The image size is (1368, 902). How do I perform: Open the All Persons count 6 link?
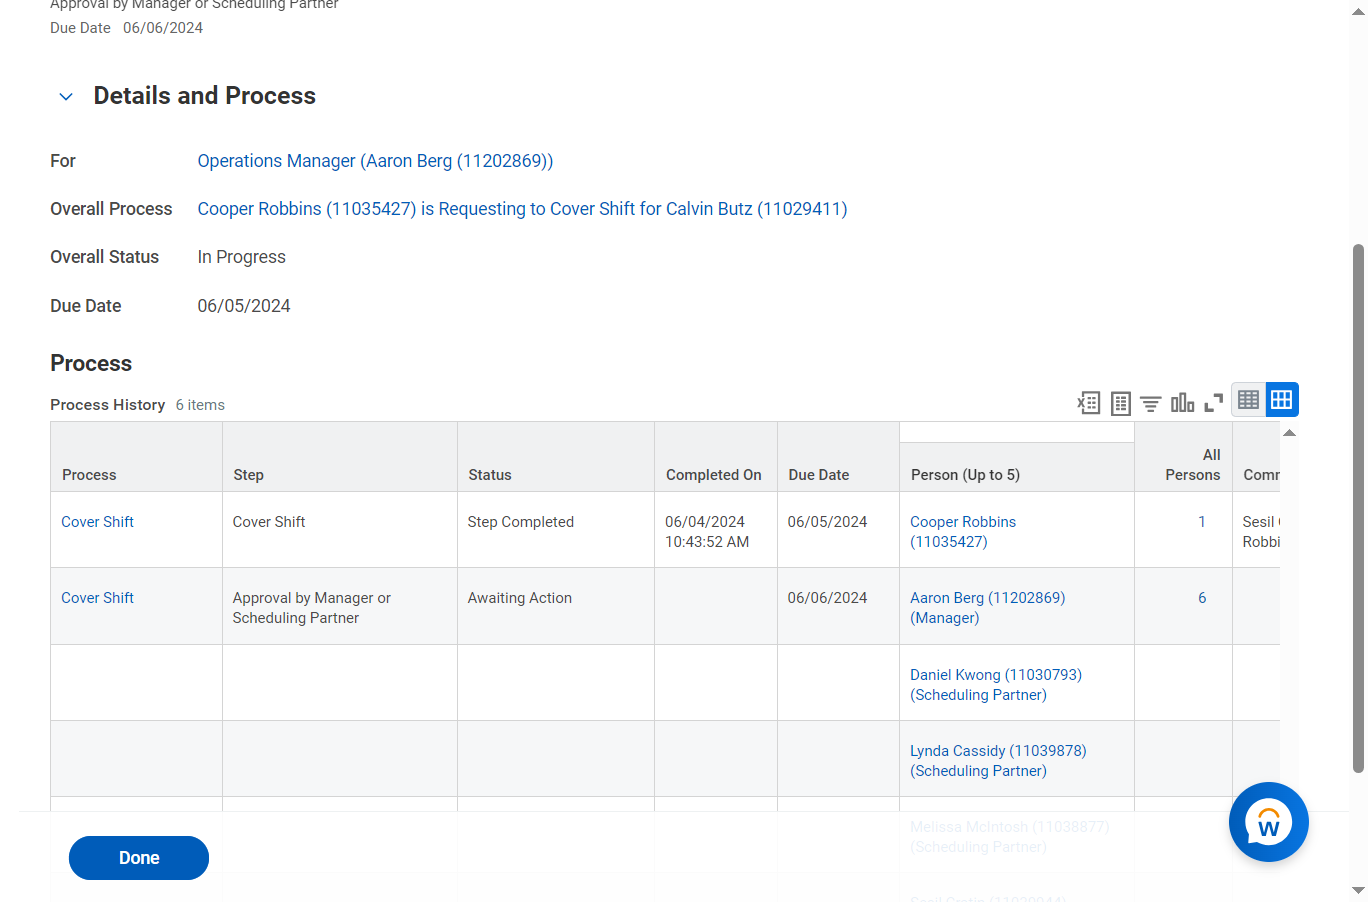pos(1202,598)
